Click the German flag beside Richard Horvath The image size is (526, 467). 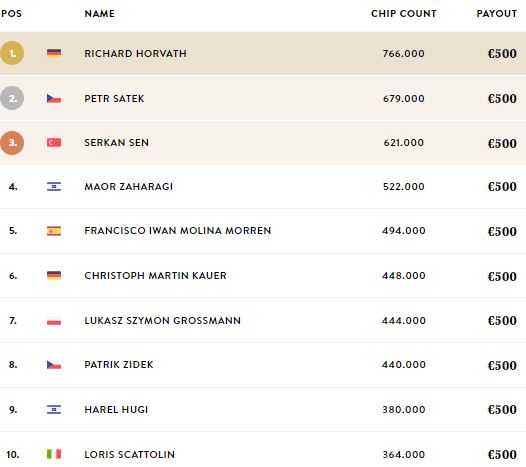(54, 53)
